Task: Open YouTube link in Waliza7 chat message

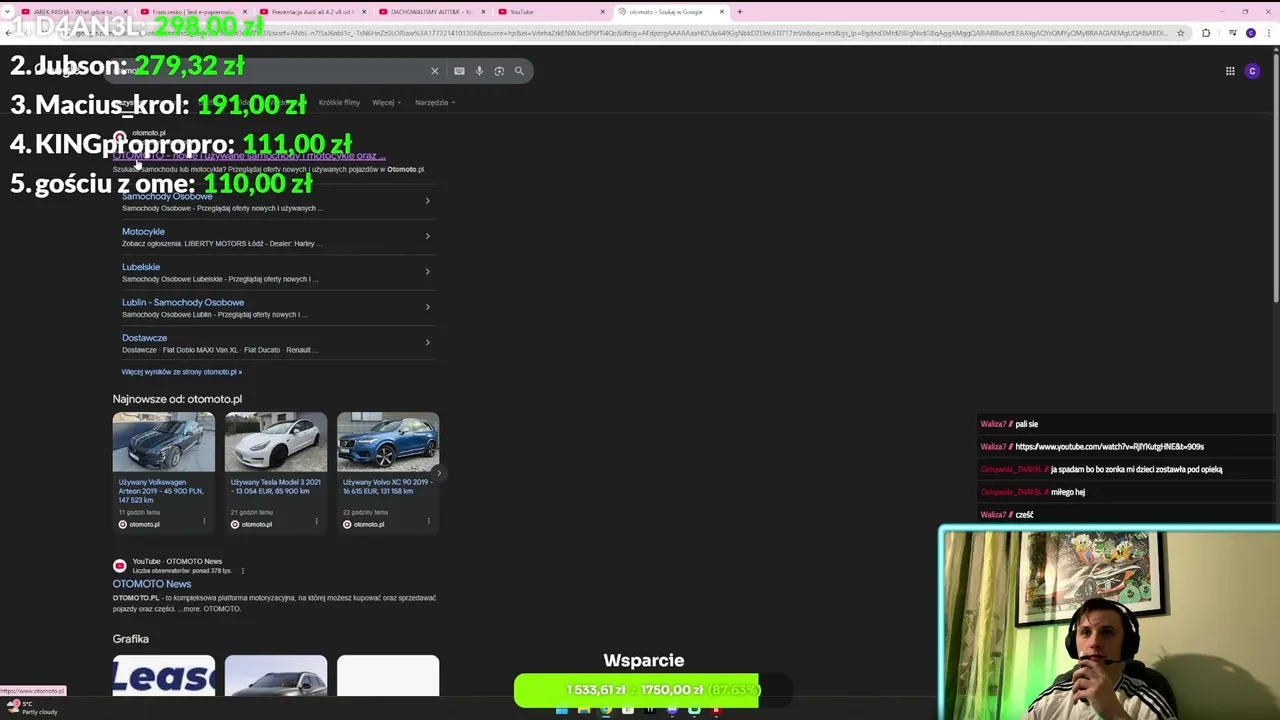Action: (x=1109, y=447)
